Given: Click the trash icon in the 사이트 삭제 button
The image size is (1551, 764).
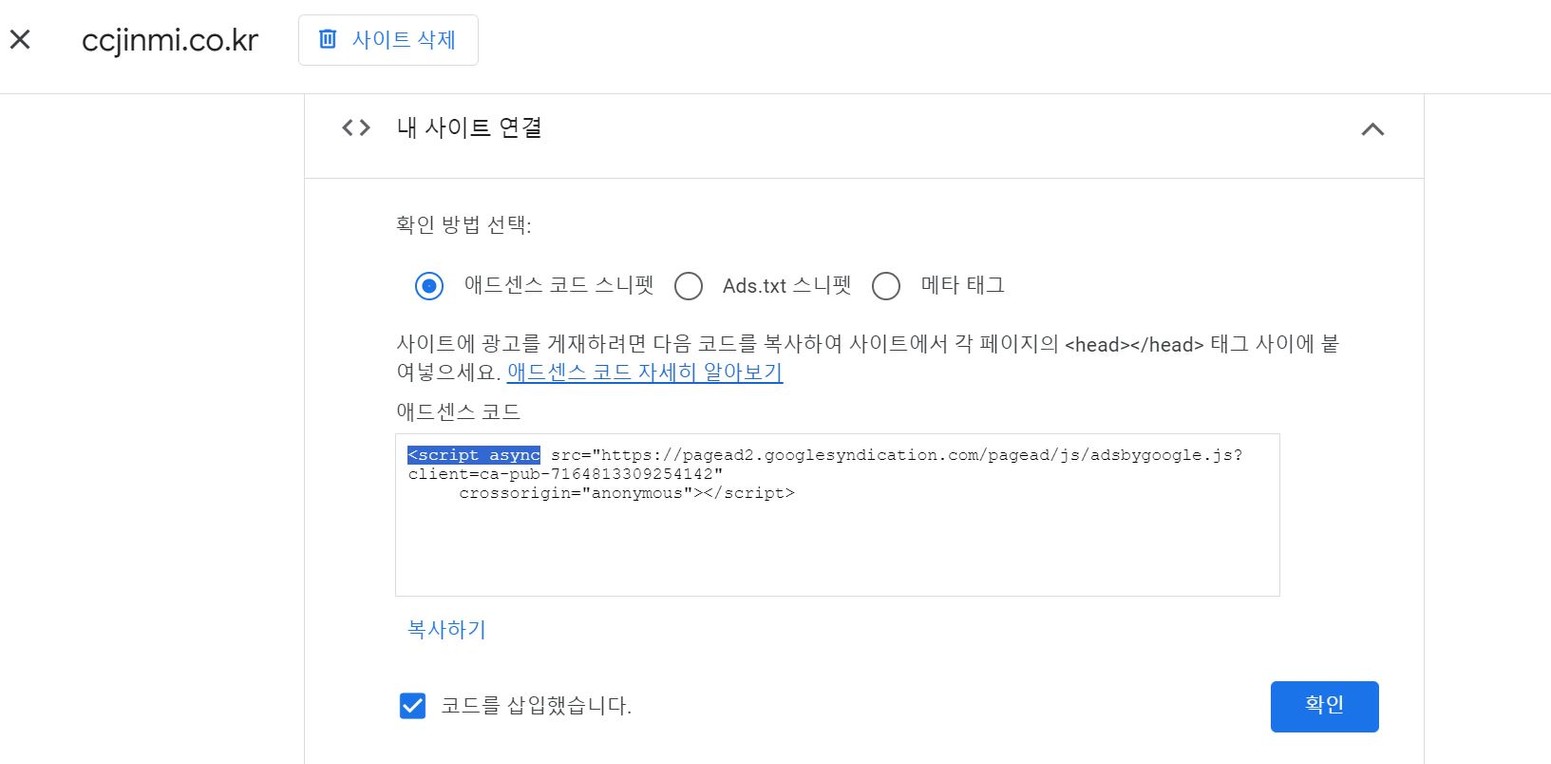Looking at the screenshot, I should (x=328, y=39).
